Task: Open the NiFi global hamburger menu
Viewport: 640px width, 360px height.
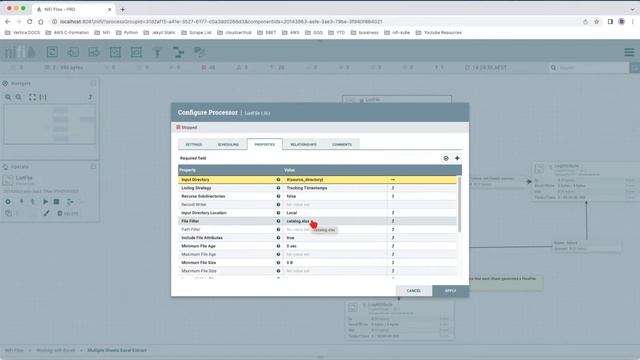Action: pos(629,52)
